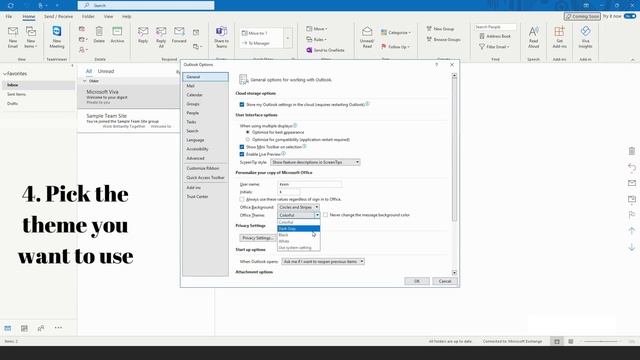
Task: Select Black theme option
Action: tap(298, 235)
